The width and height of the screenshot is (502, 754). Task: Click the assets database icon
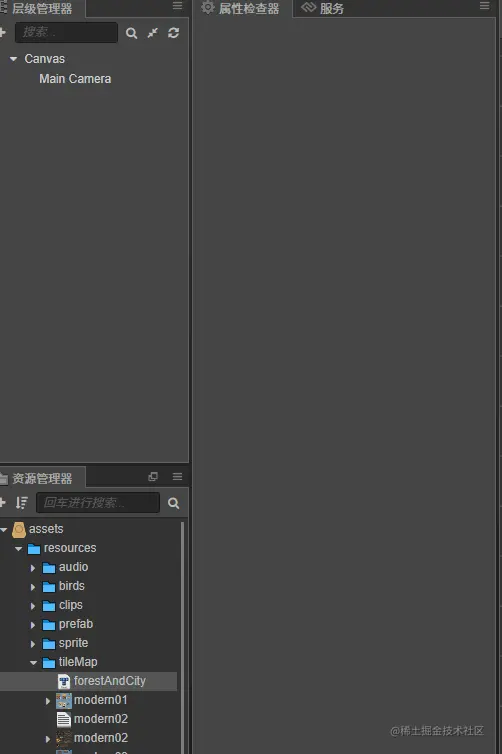19,529
